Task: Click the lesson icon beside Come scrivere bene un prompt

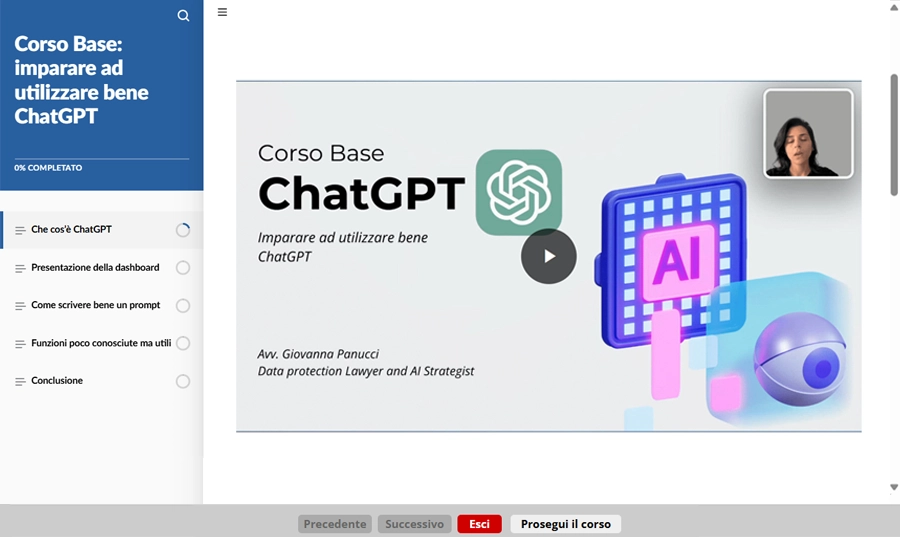Action: tap(20, 306)
